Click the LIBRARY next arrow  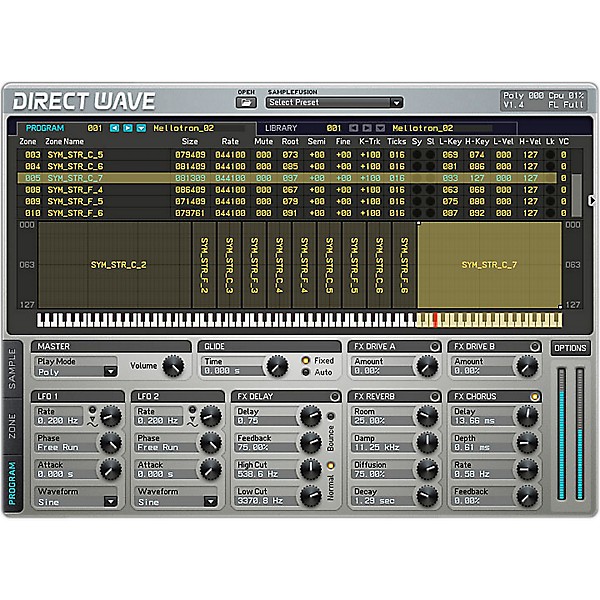(x=367, y=128)
